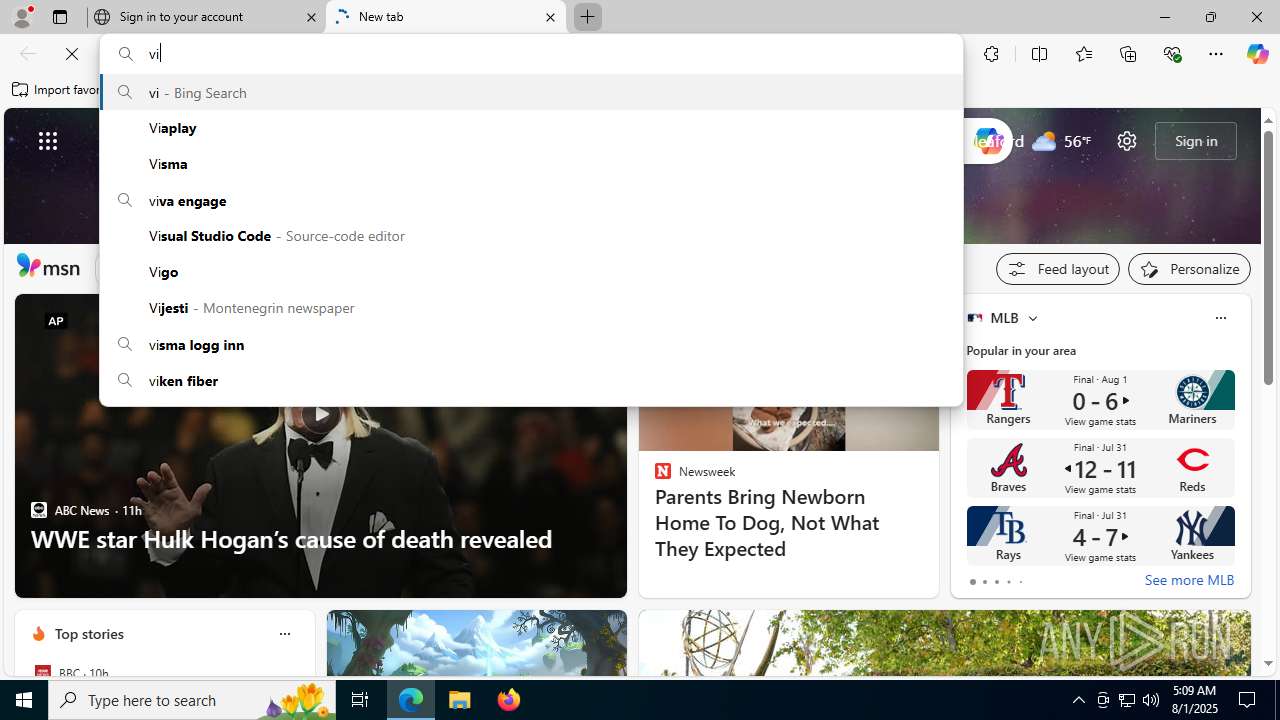Viewport: 1280px width, 720px height.
Task: Click 'See more MLB' link
Action: [1189, 580]
